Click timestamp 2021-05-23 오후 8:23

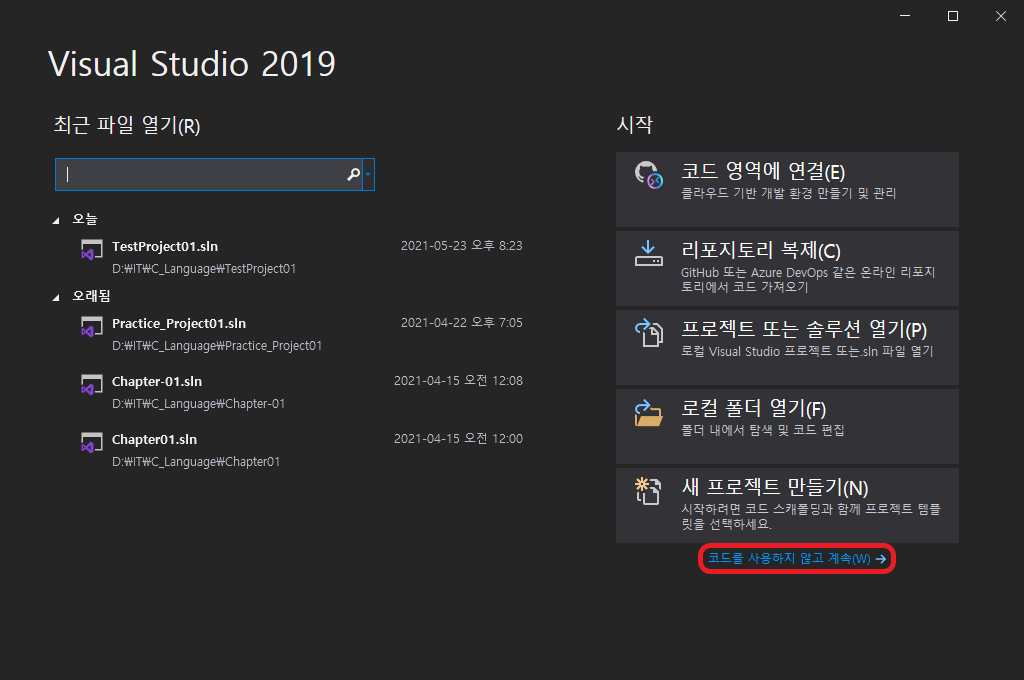click(x=462, y=246)
